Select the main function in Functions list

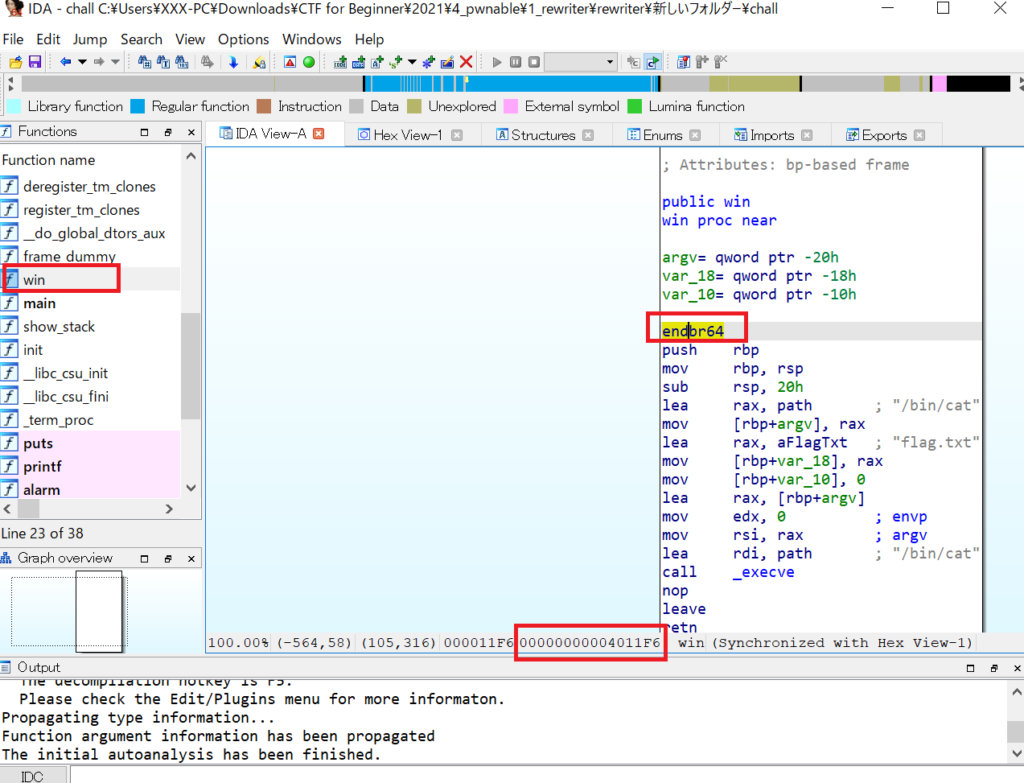tap(40, 303)
